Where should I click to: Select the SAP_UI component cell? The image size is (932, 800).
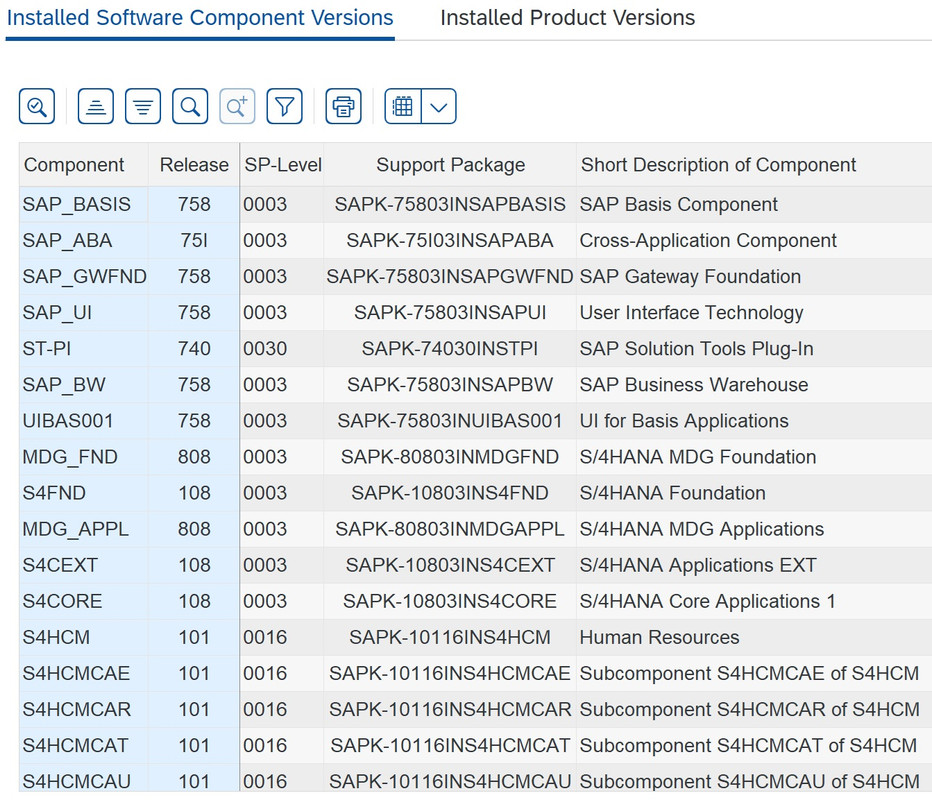tap(84, 313)
